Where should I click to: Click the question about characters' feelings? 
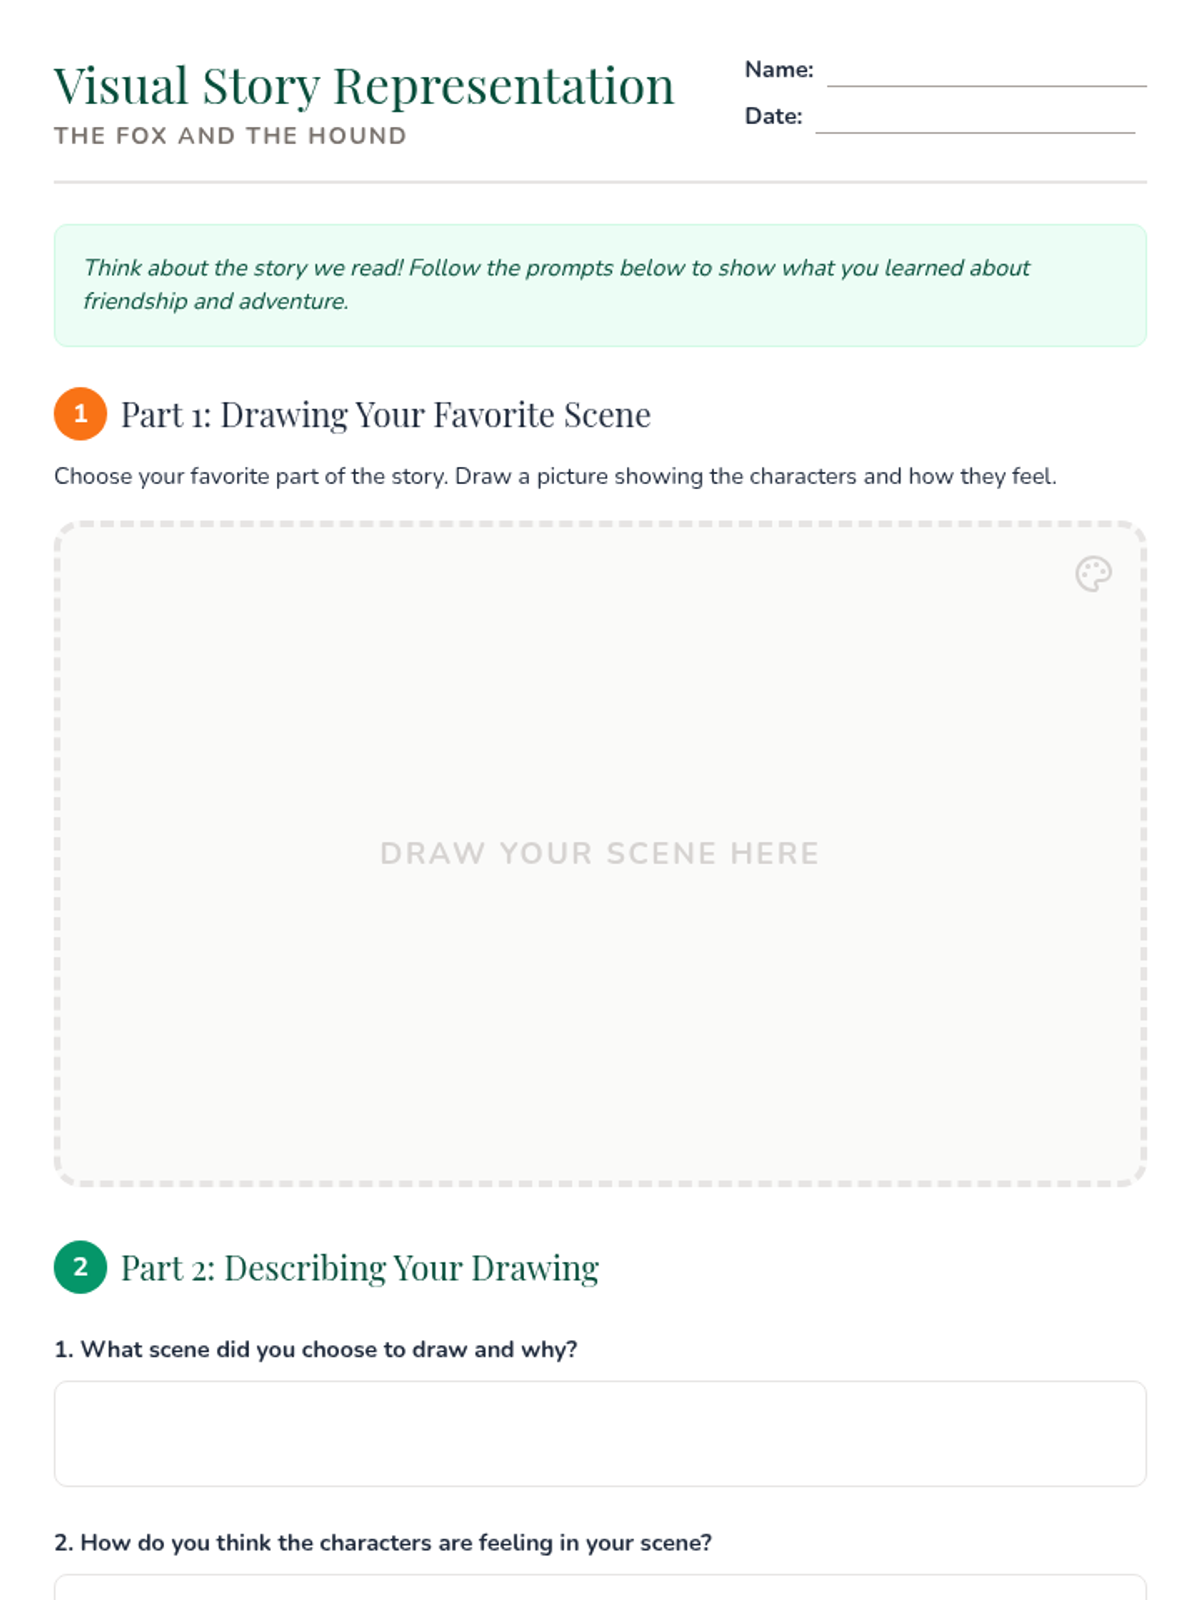(x=383, y=1542)
